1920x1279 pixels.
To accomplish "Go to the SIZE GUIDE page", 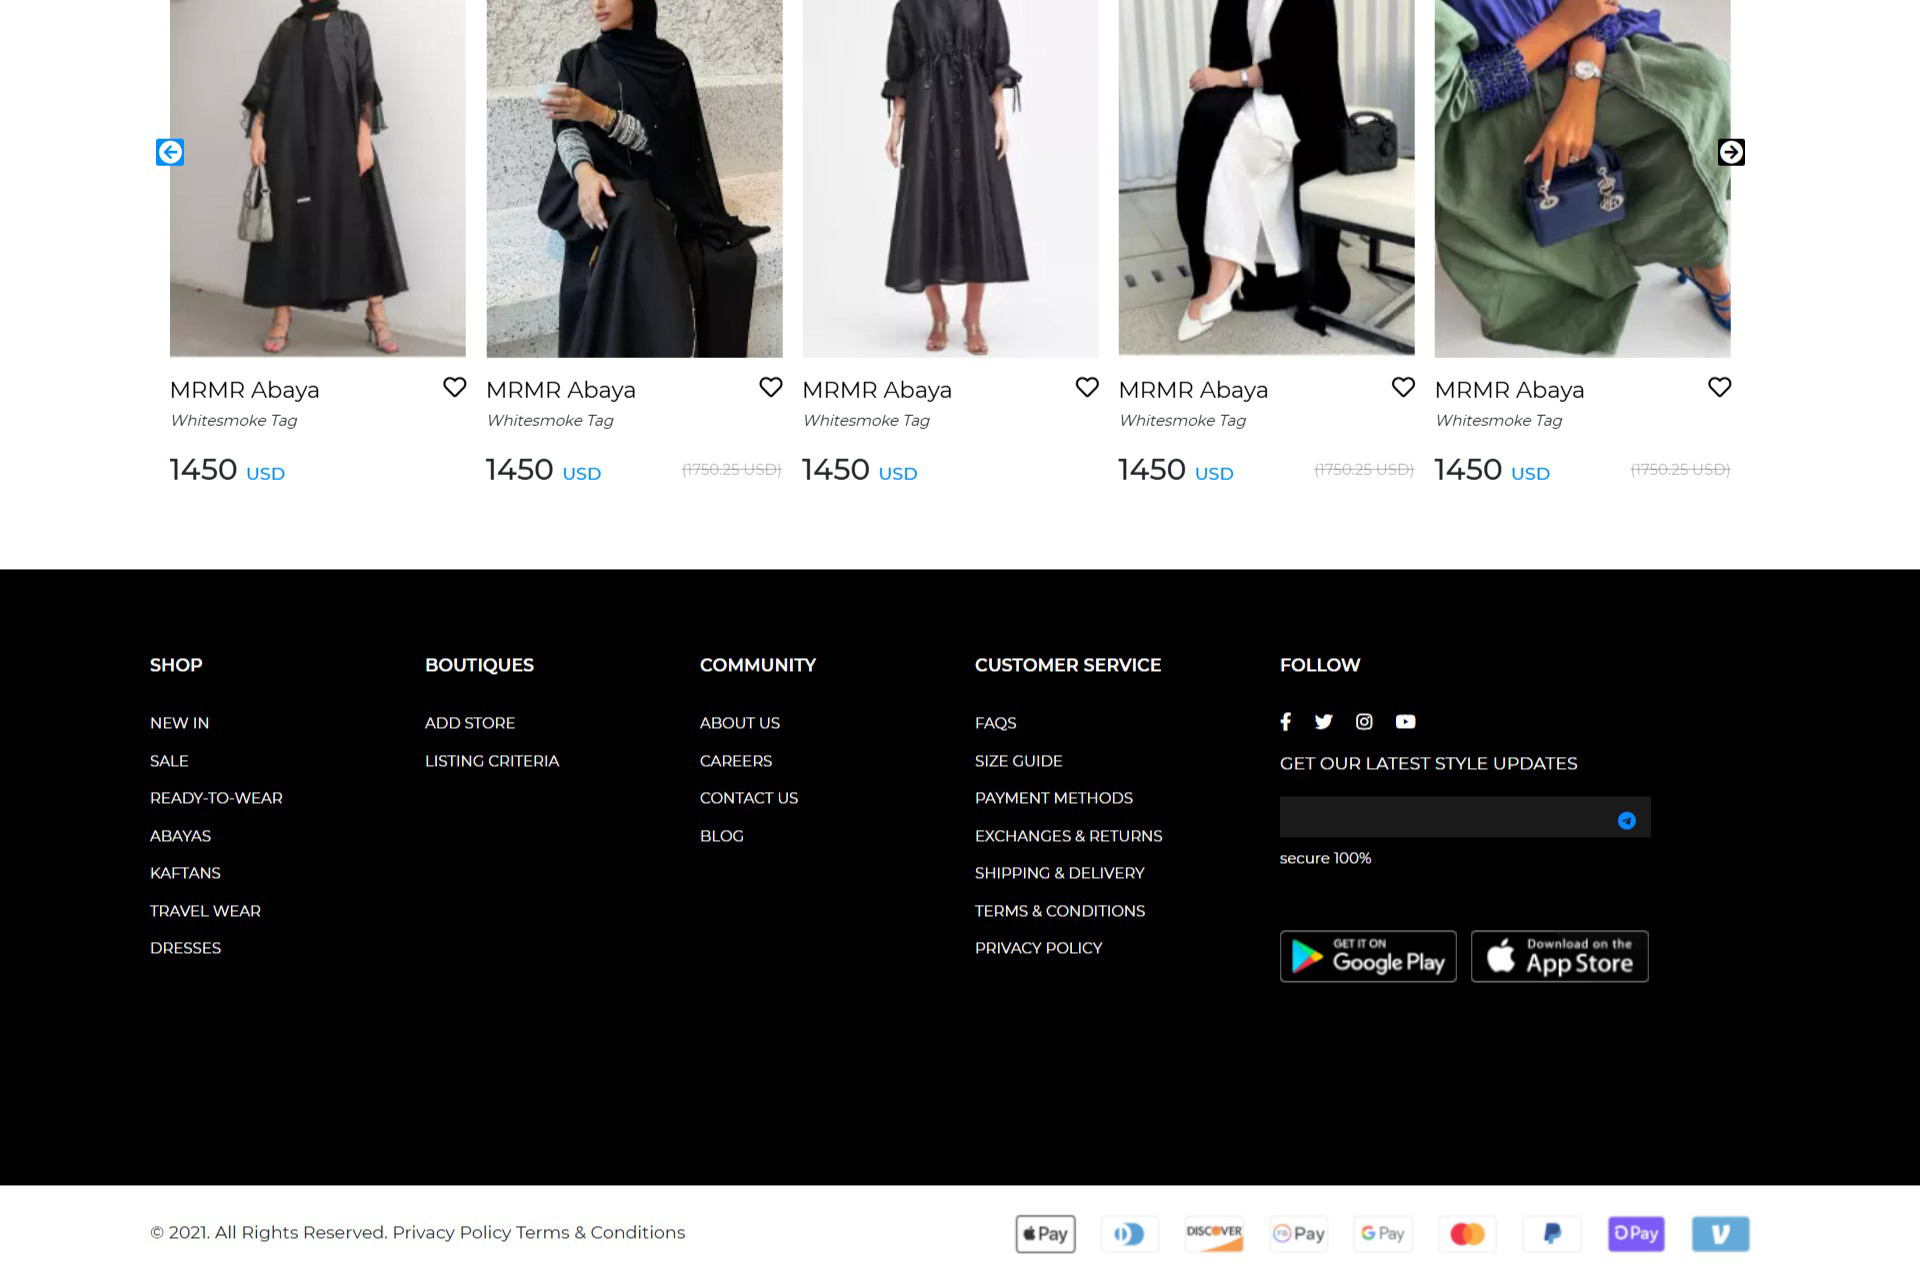I will coord(1018,761).
